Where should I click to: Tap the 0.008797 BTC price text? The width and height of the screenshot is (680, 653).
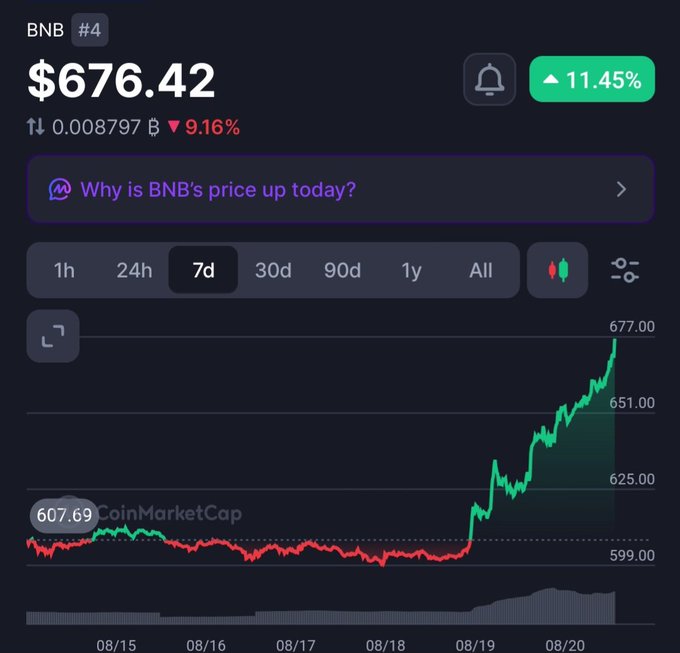click(106, 127)
